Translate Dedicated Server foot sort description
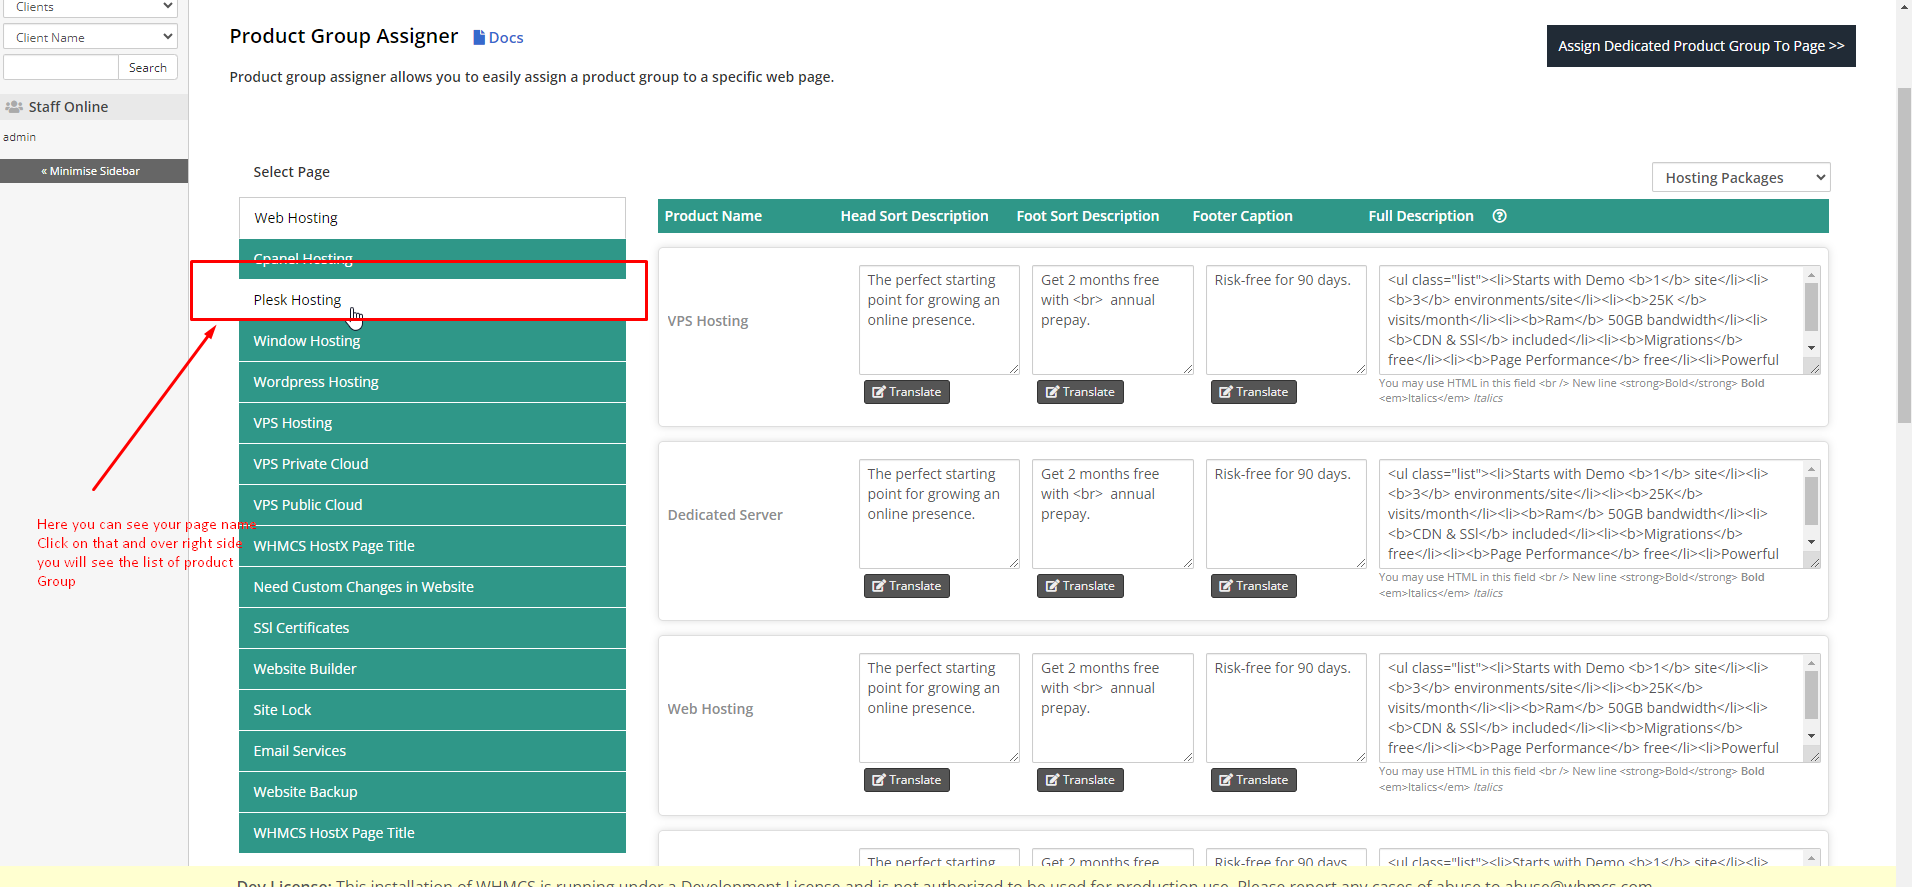The width and height of the screenshot is (1912, 887). click(1079, 586)
